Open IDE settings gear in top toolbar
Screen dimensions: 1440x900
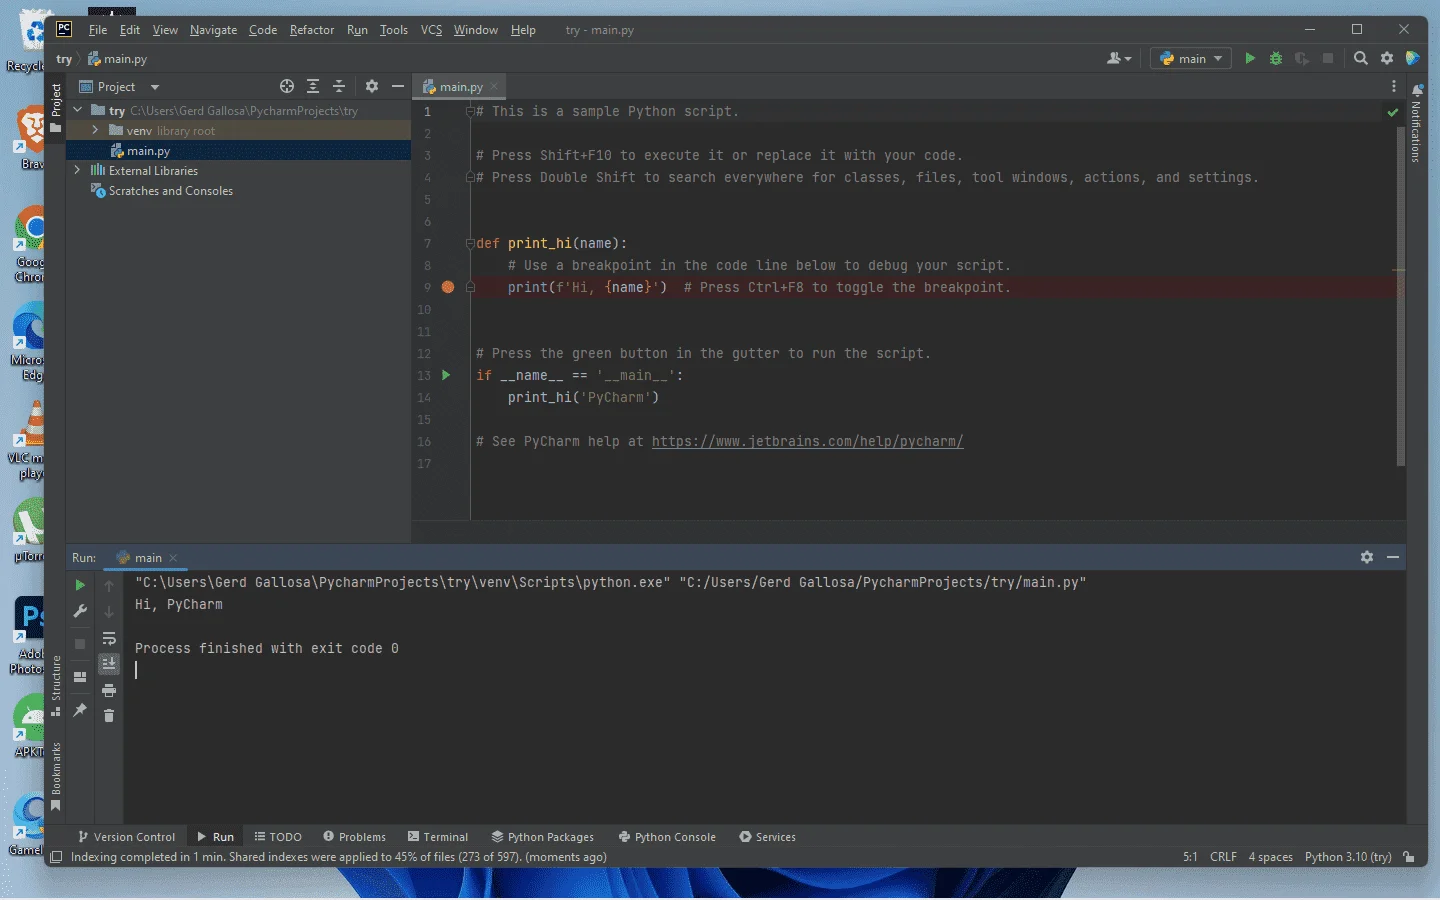tap(1387, 59)
